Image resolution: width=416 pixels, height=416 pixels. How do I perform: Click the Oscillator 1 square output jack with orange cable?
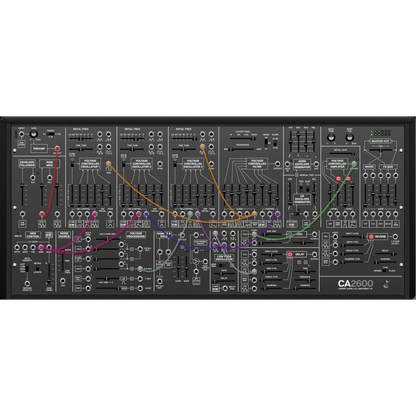point(108,164)
